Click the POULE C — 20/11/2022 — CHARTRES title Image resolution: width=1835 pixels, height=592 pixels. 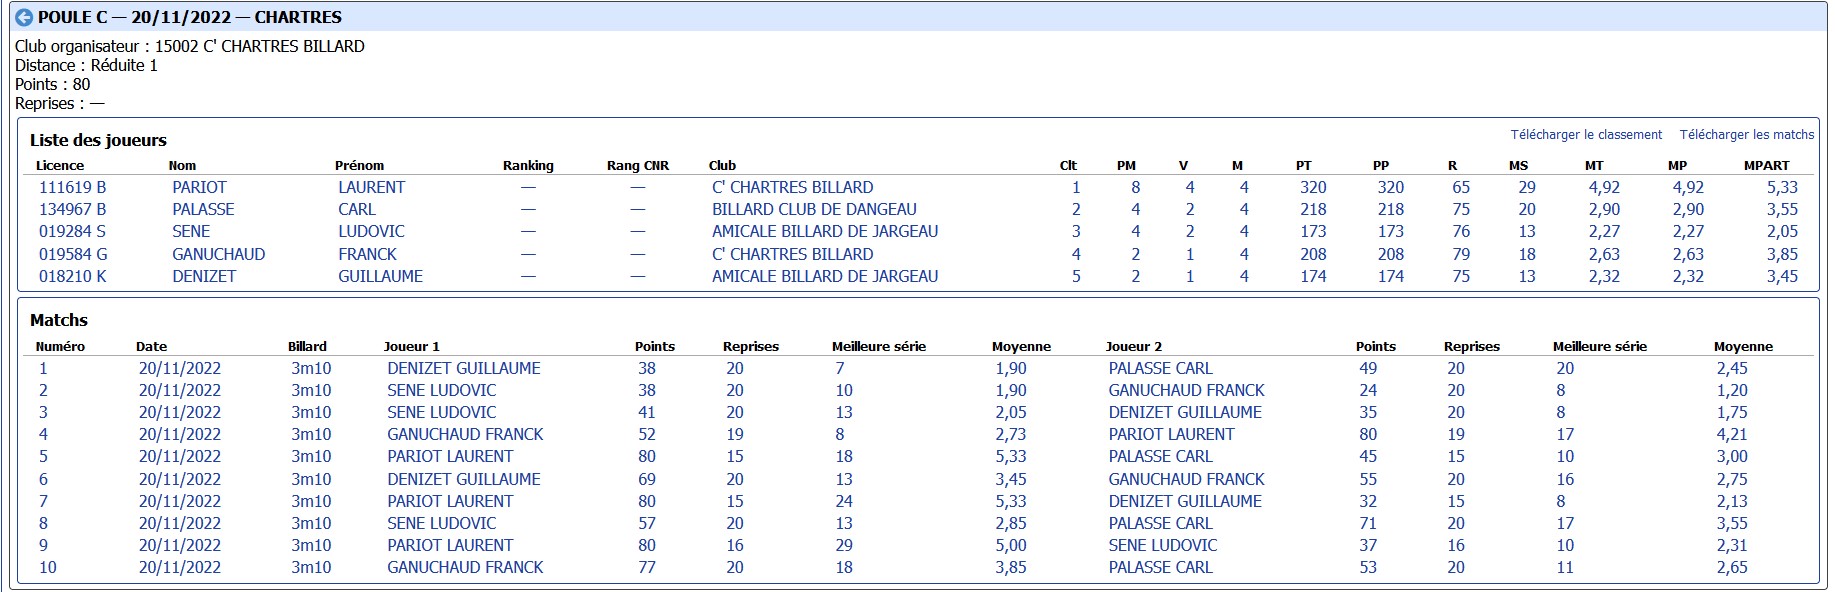(x=190, y=17)
